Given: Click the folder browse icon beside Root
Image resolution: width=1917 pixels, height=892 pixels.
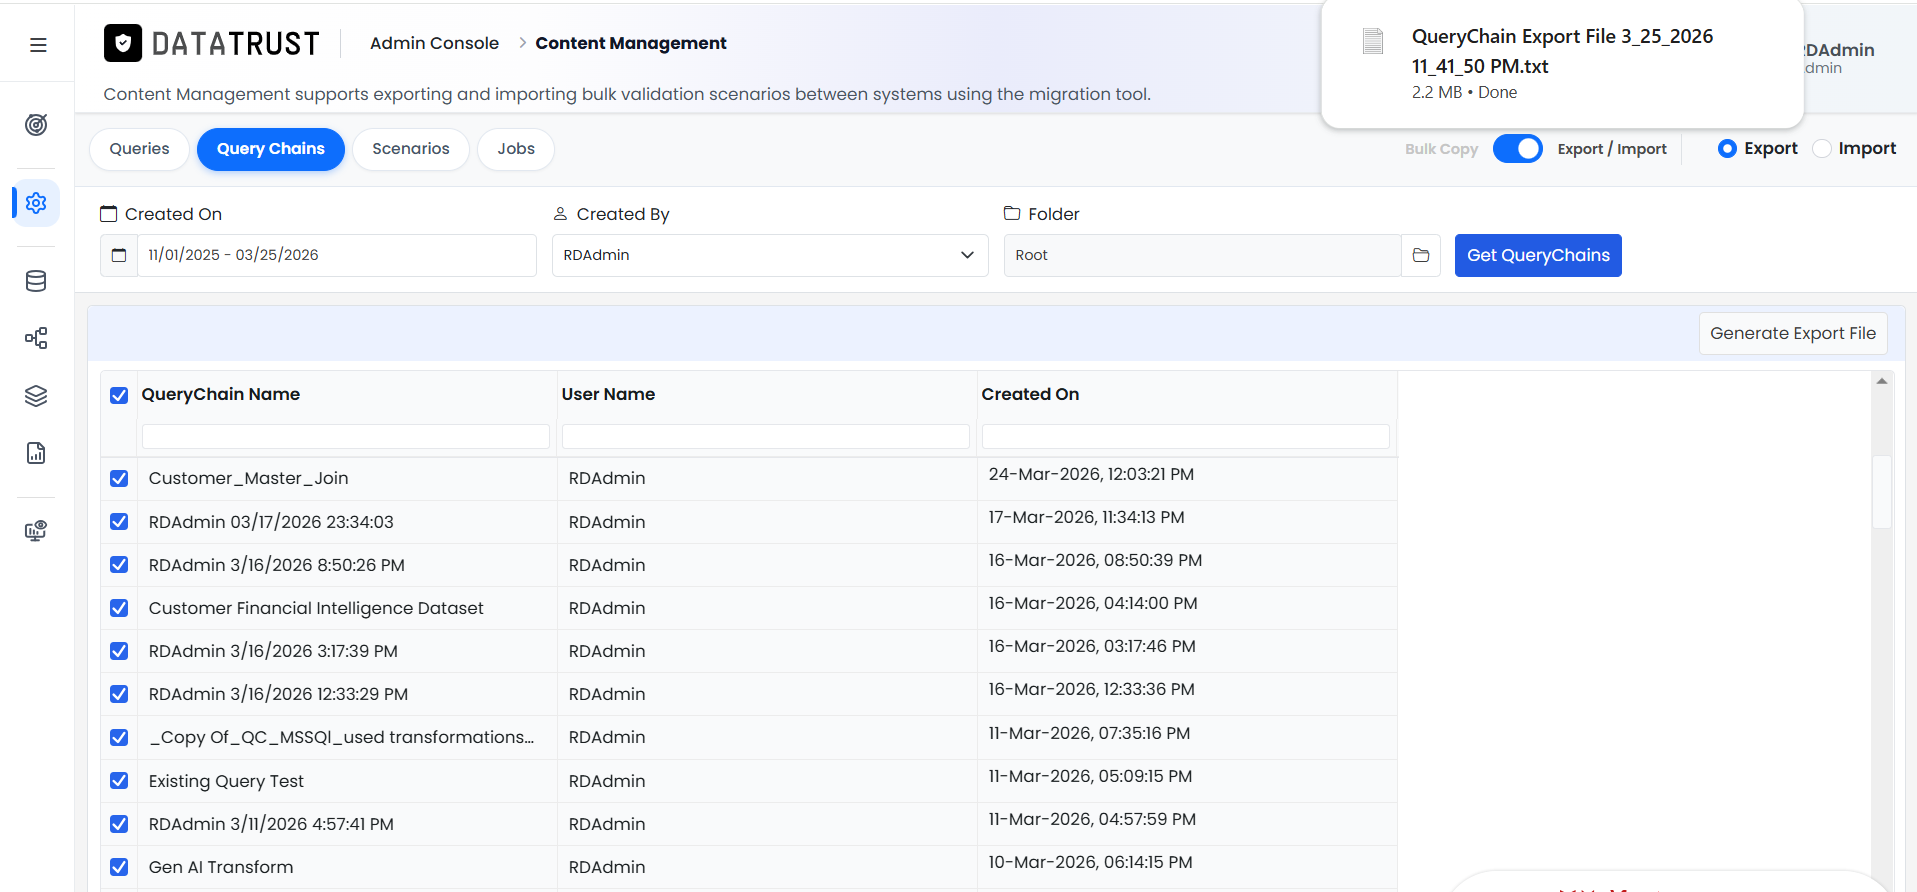Looking at the screenshot, I should coord(1420,255).
